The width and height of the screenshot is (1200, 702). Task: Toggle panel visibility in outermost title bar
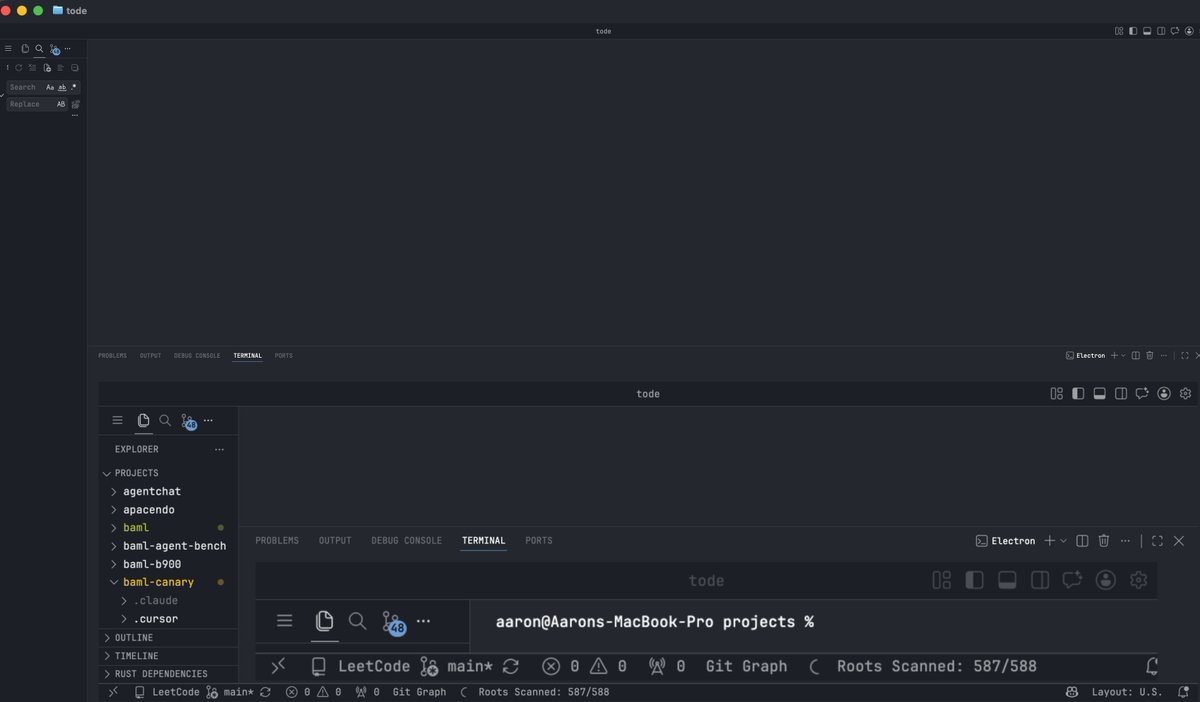click(1147, 31)
